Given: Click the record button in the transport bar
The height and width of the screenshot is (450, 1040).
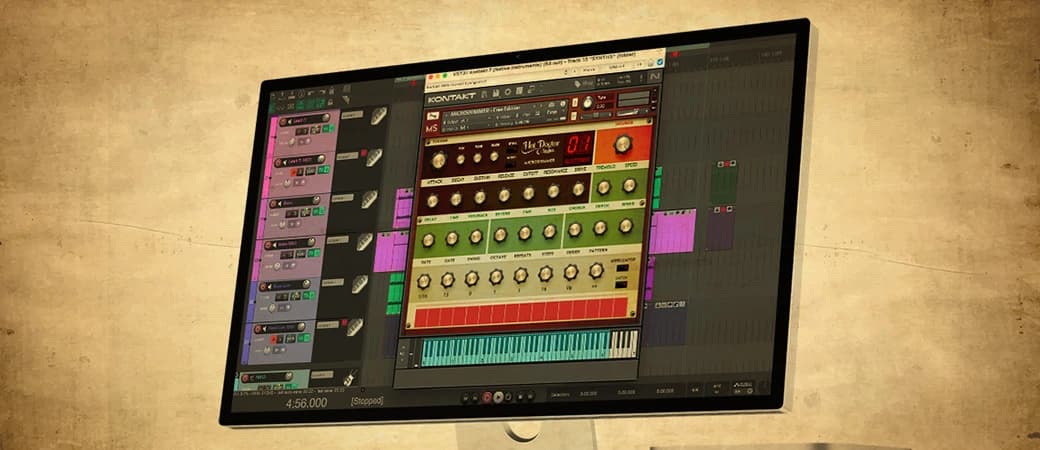Looking at the screenshot, I should coord(487,397).
